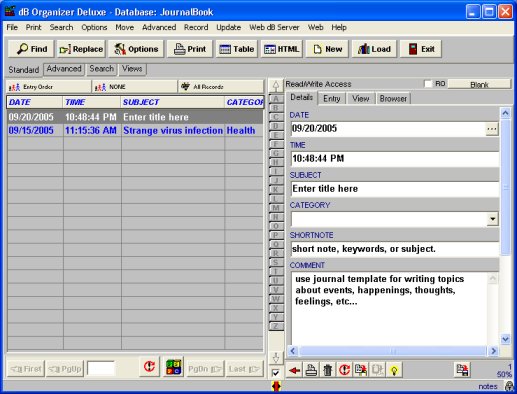Screen dimensions: 517x394
Task: Click into the SHORTNOTE field
Action: 395,249
